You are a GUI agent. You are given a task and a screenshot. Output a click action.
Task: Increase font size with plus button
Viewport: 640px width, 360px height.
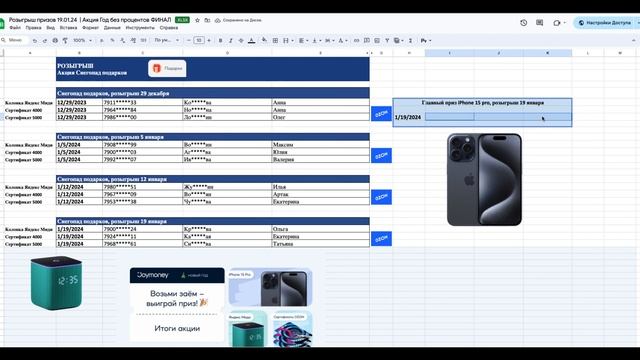coord(209,40)
